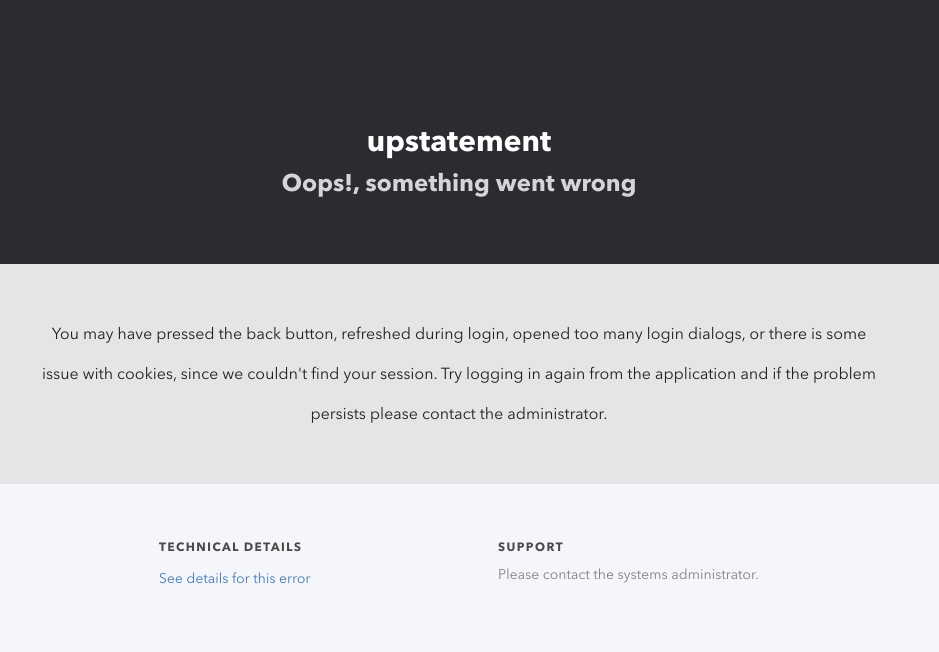Click the first line of the error message
The width and height of the screenshot is (939, 652).
point(458,333)
